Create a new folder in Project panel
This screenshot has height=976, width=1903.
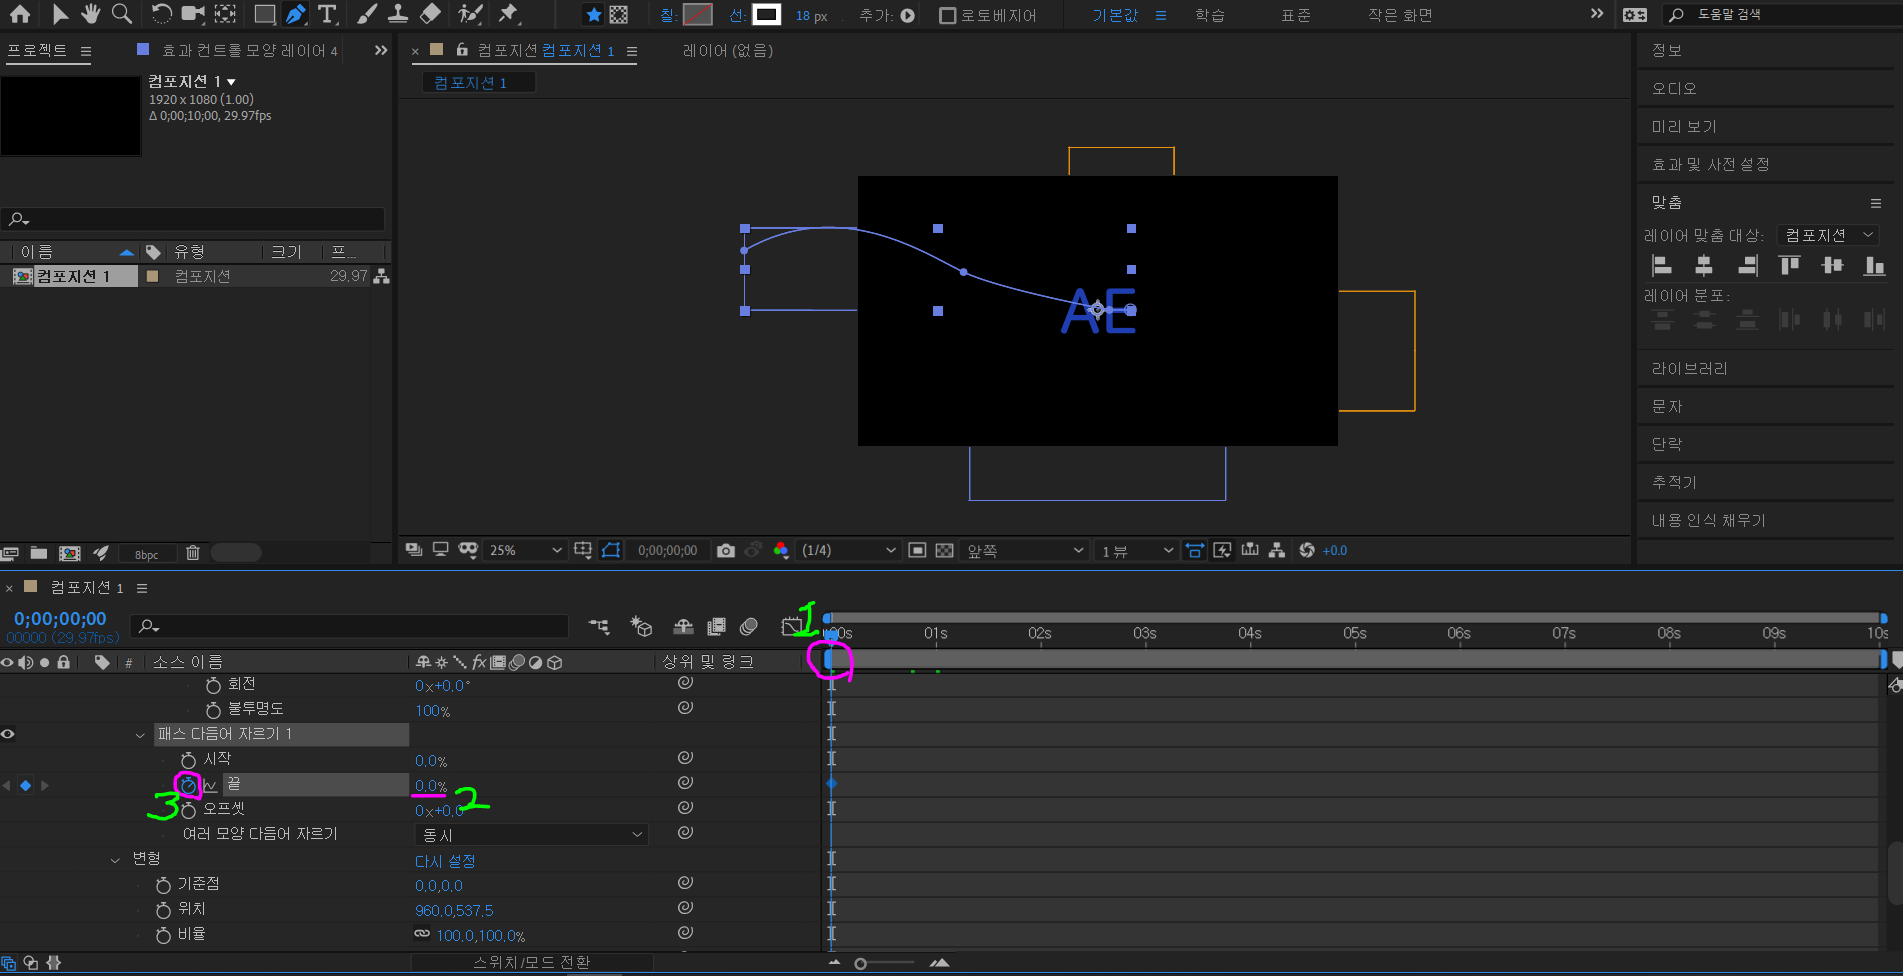click(x=39, y=553)
